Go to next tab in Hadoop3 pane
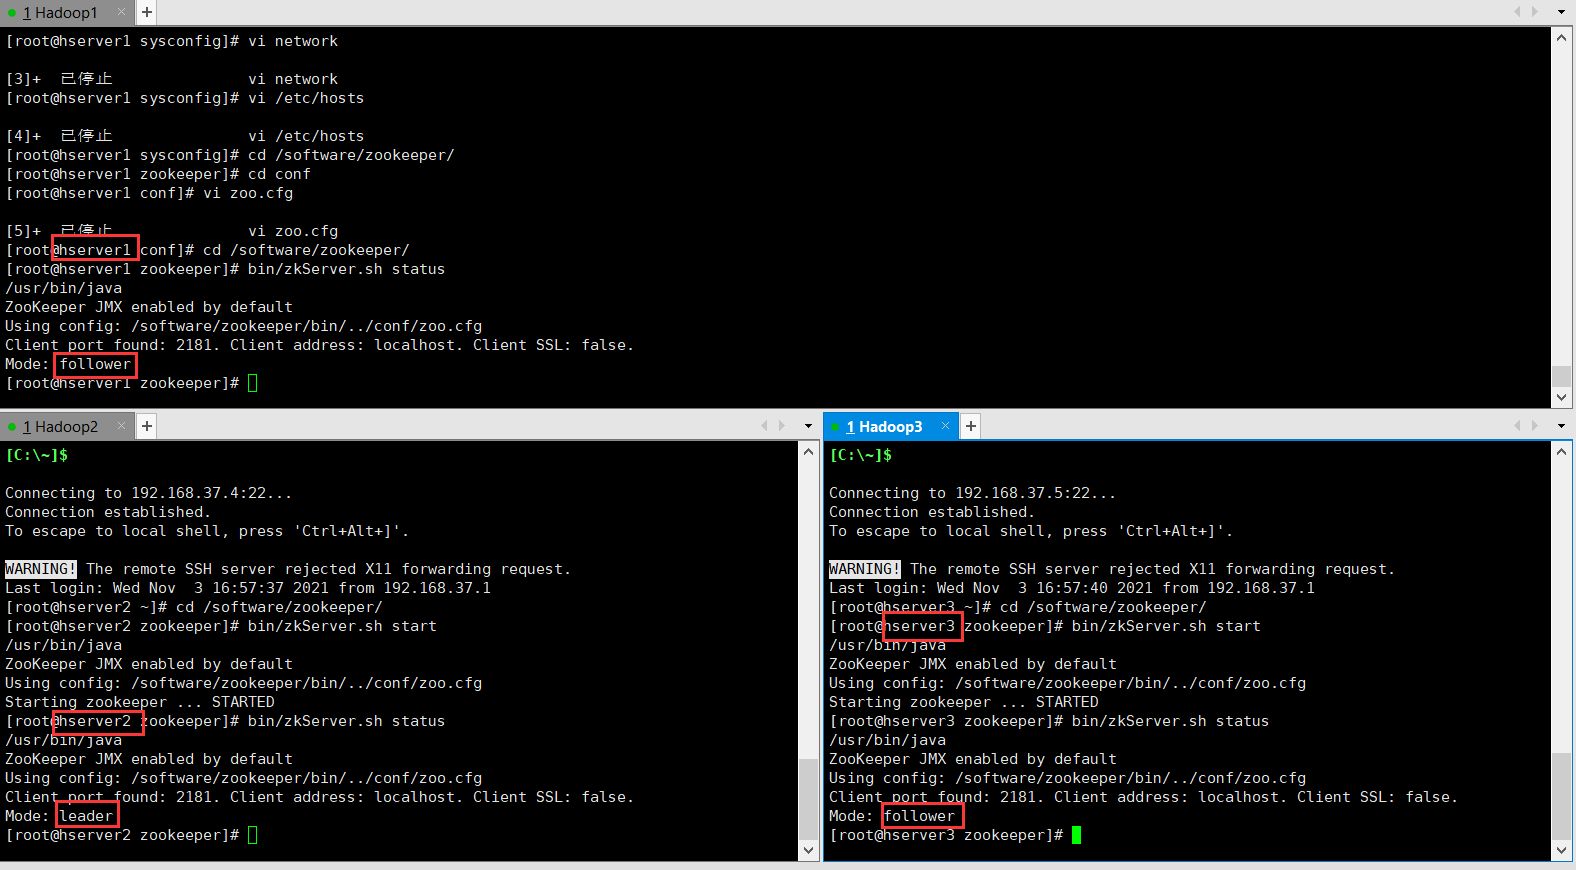 (x=1535, y=426)
